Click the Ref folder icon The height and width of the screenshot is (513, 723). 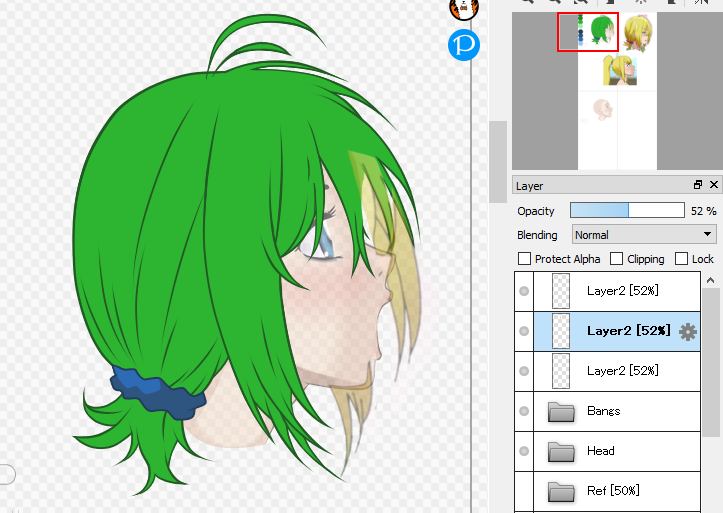[x=565, y=491]
